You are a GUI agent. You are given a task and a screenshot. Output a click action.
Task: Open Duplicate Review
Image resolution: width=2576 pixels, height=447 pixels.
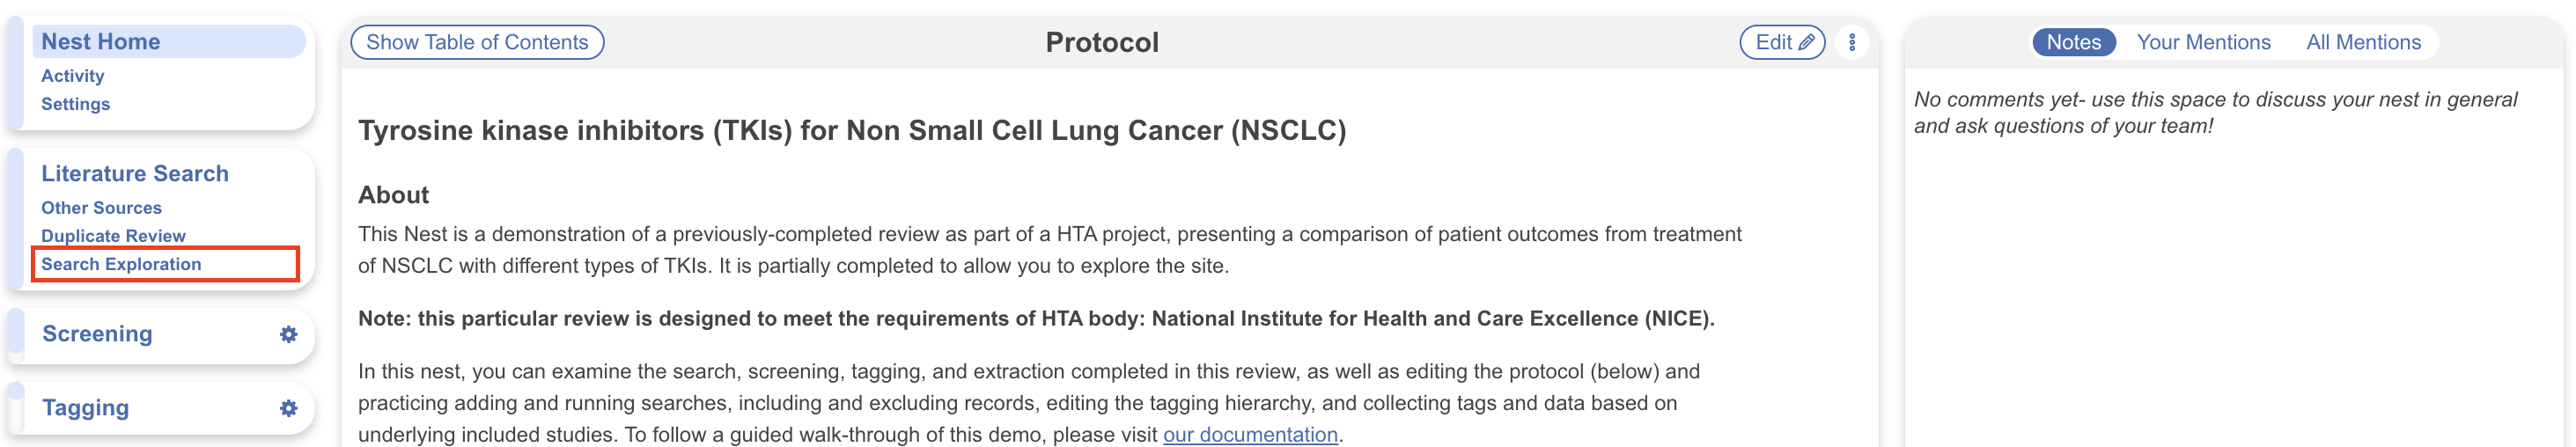[113, 236]
